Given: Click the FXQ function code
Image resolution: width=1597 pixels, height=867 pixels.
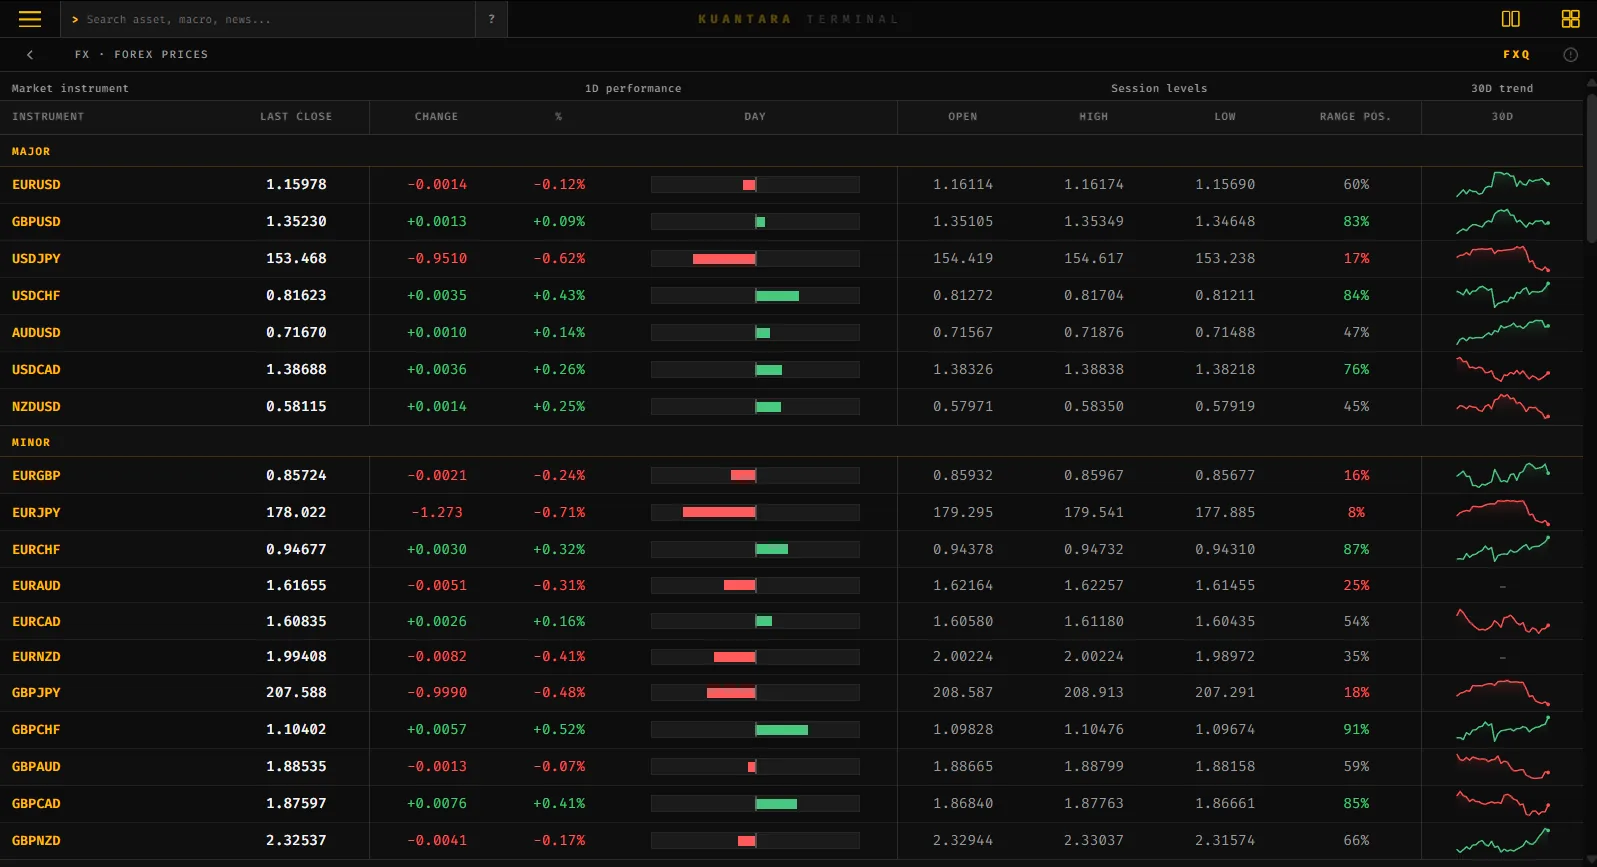Looking at the screenshot, I should (1516, 55).
